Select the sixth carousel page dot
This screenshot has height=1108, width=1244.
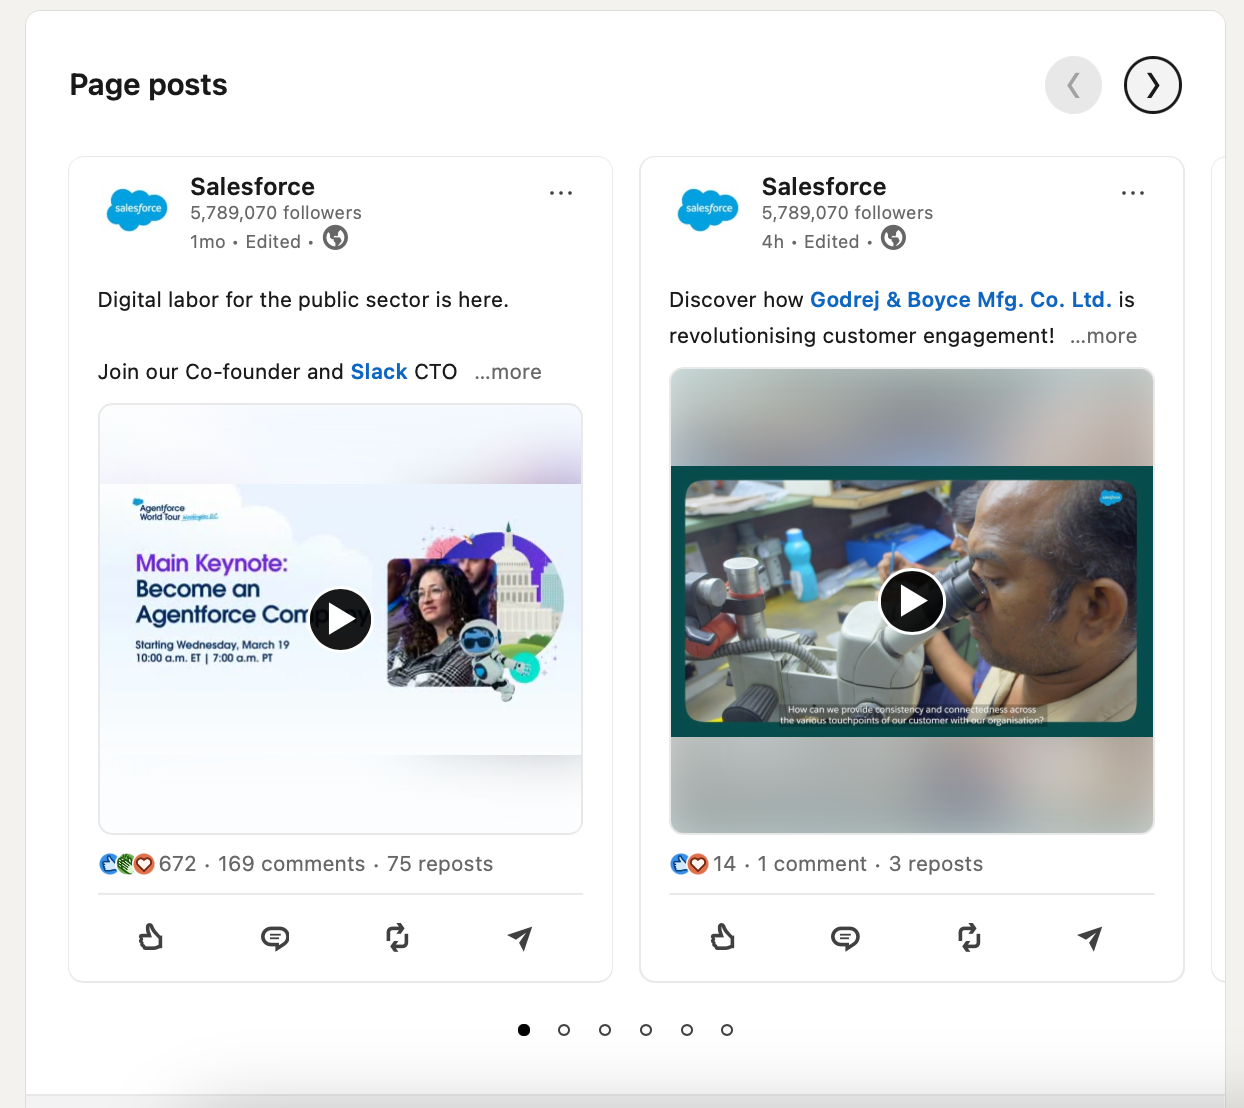[727, 1030]
